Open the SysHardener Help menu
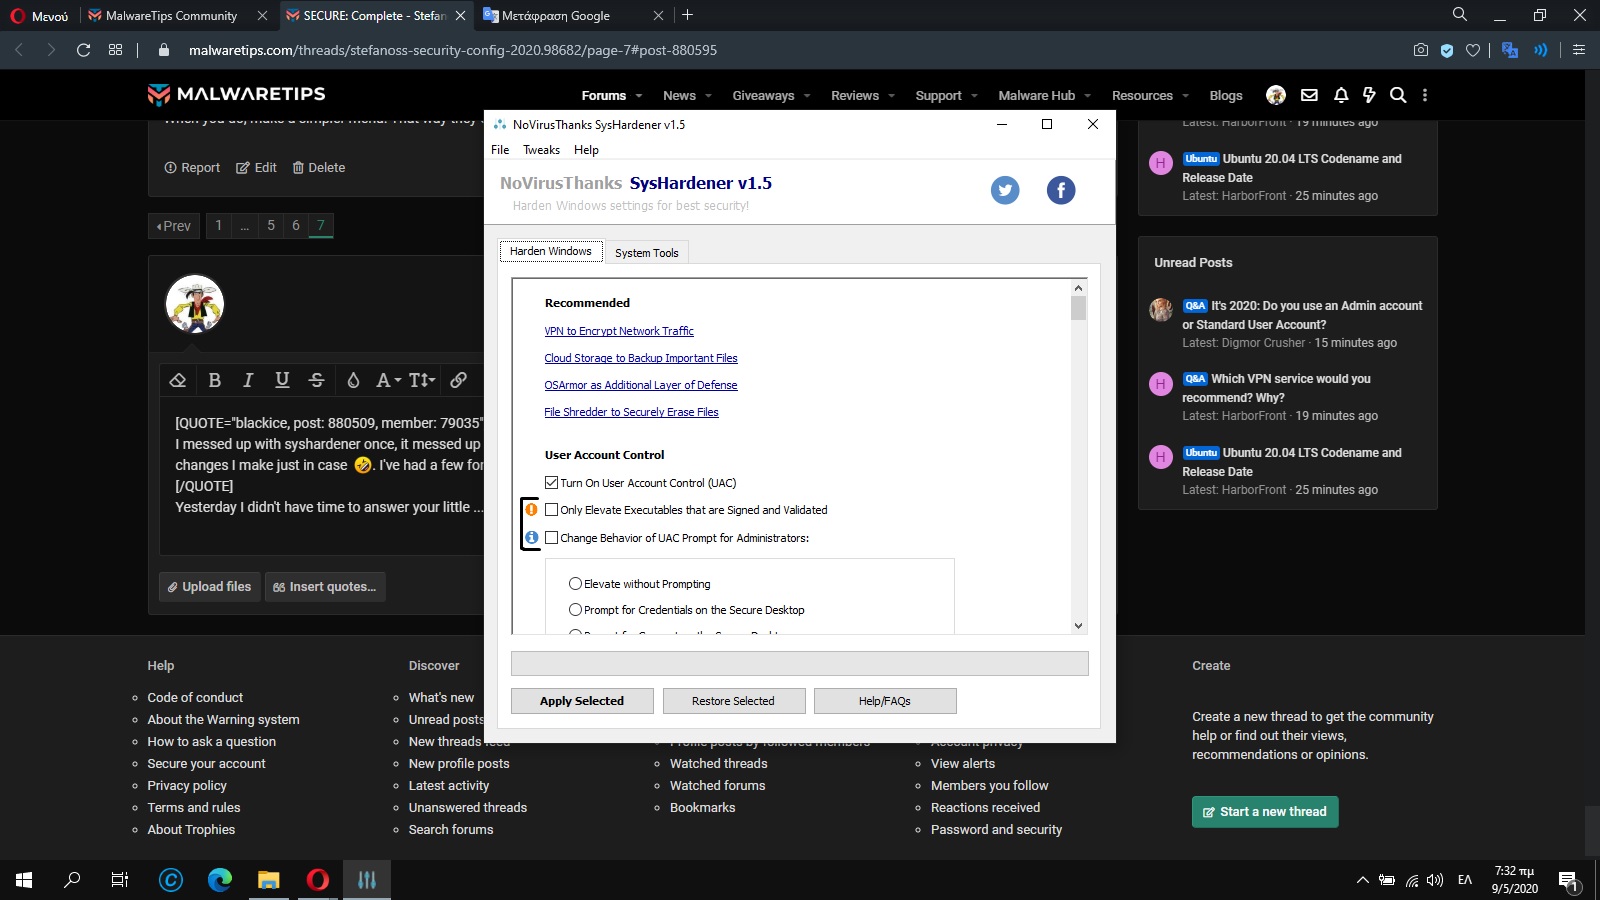1600x900 pixels. pos(586,150)
